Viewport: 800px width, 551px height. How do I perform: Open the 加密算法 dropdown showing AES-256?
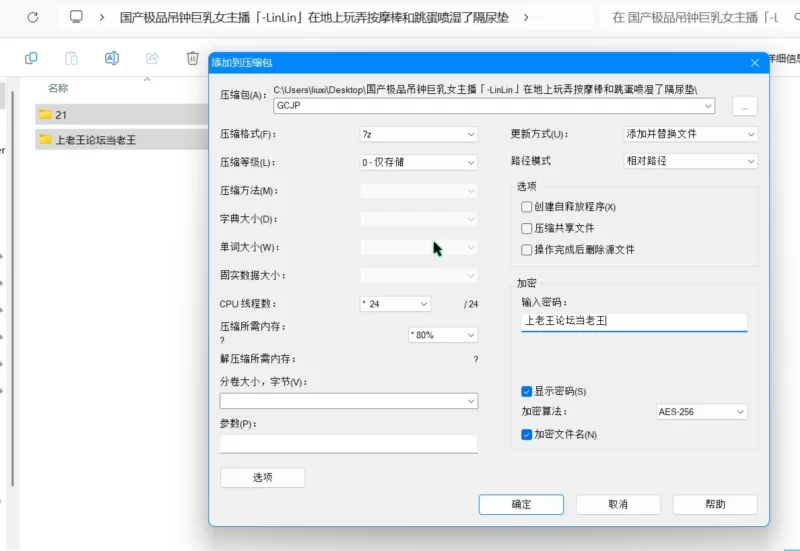[702, 412]
